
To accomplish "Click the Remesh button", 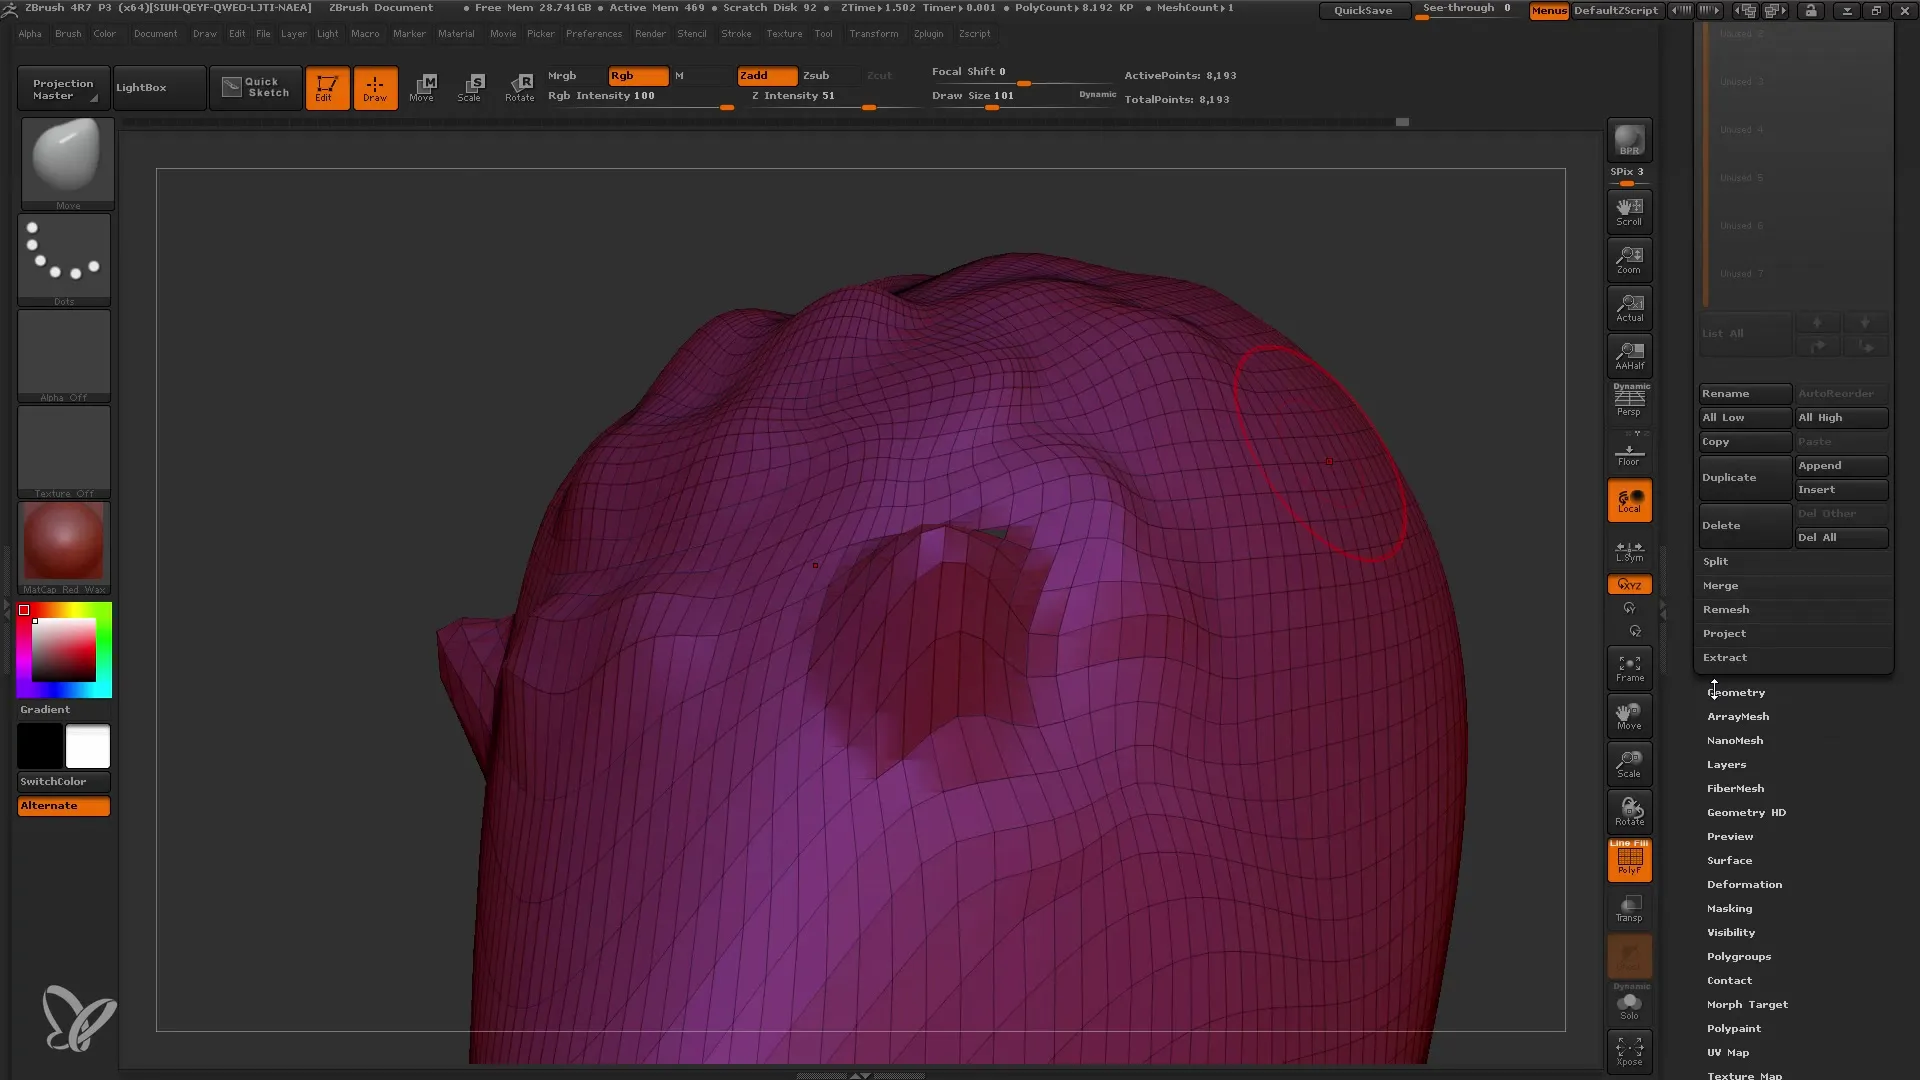I will click(1725, 608).
